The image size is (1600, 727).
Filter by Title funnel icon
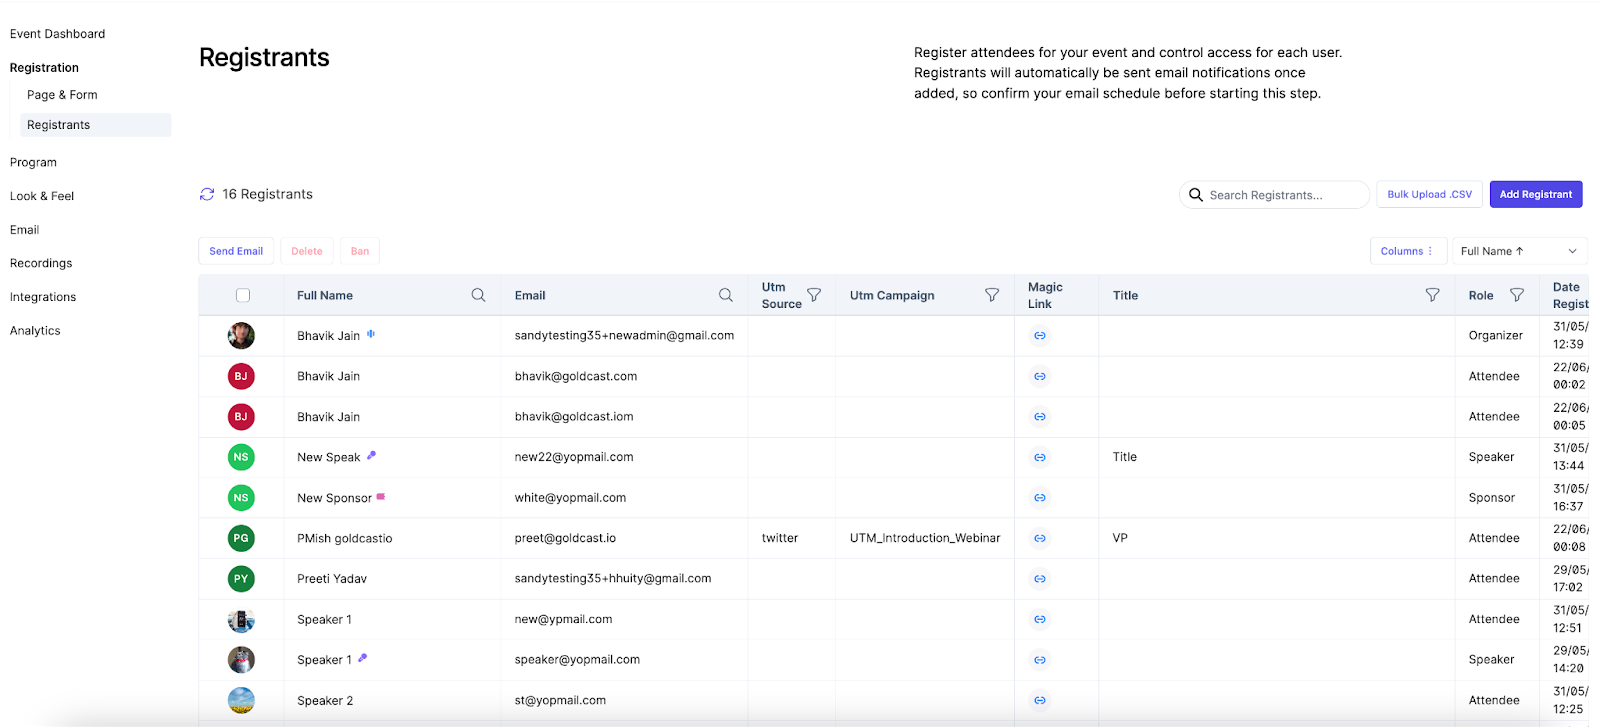(1432, 295)
